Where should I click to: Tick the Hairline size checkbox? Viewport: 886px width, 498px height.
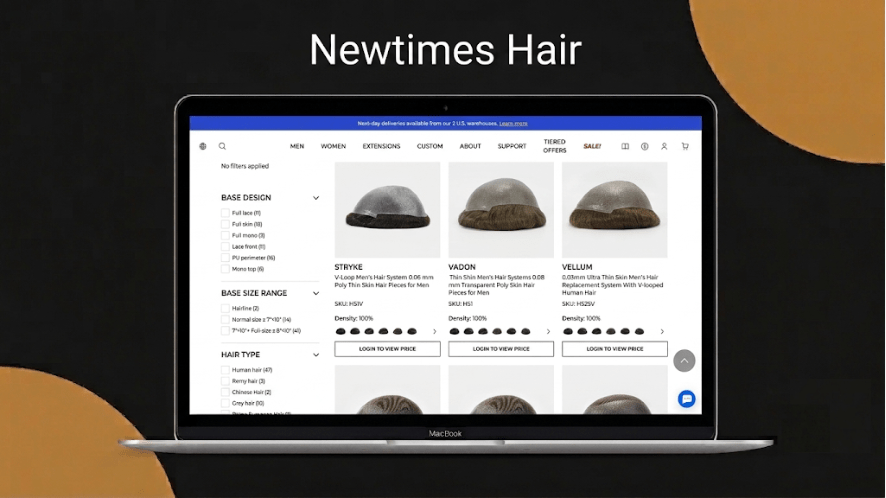[x=225, y=309]
